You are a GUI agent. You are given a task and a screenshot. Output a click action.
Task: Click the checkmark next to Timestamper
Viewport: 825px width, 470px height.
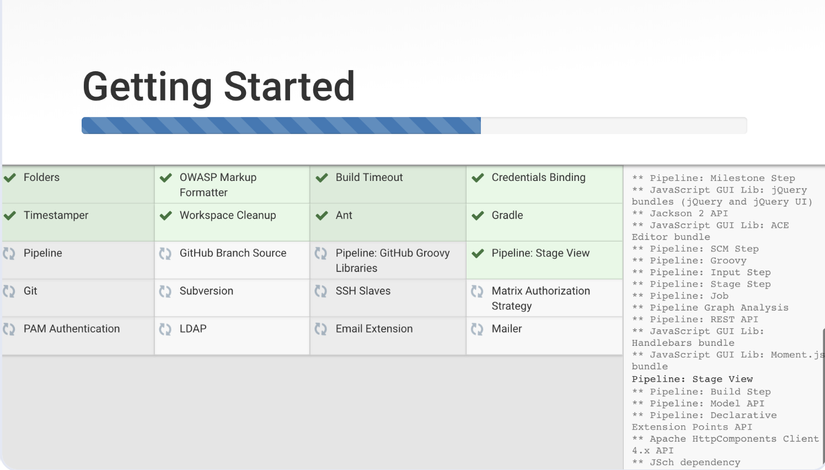coord(10,216)
